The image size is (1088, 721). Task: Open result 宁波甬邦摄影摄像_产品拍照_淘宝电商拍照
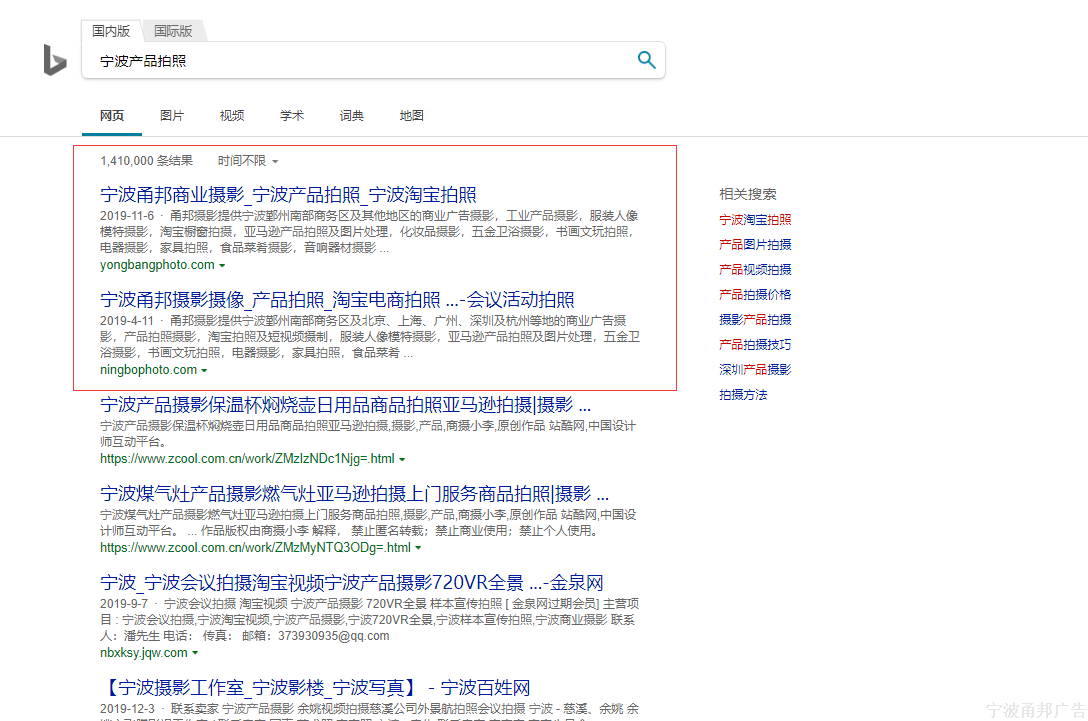point(337,300)
